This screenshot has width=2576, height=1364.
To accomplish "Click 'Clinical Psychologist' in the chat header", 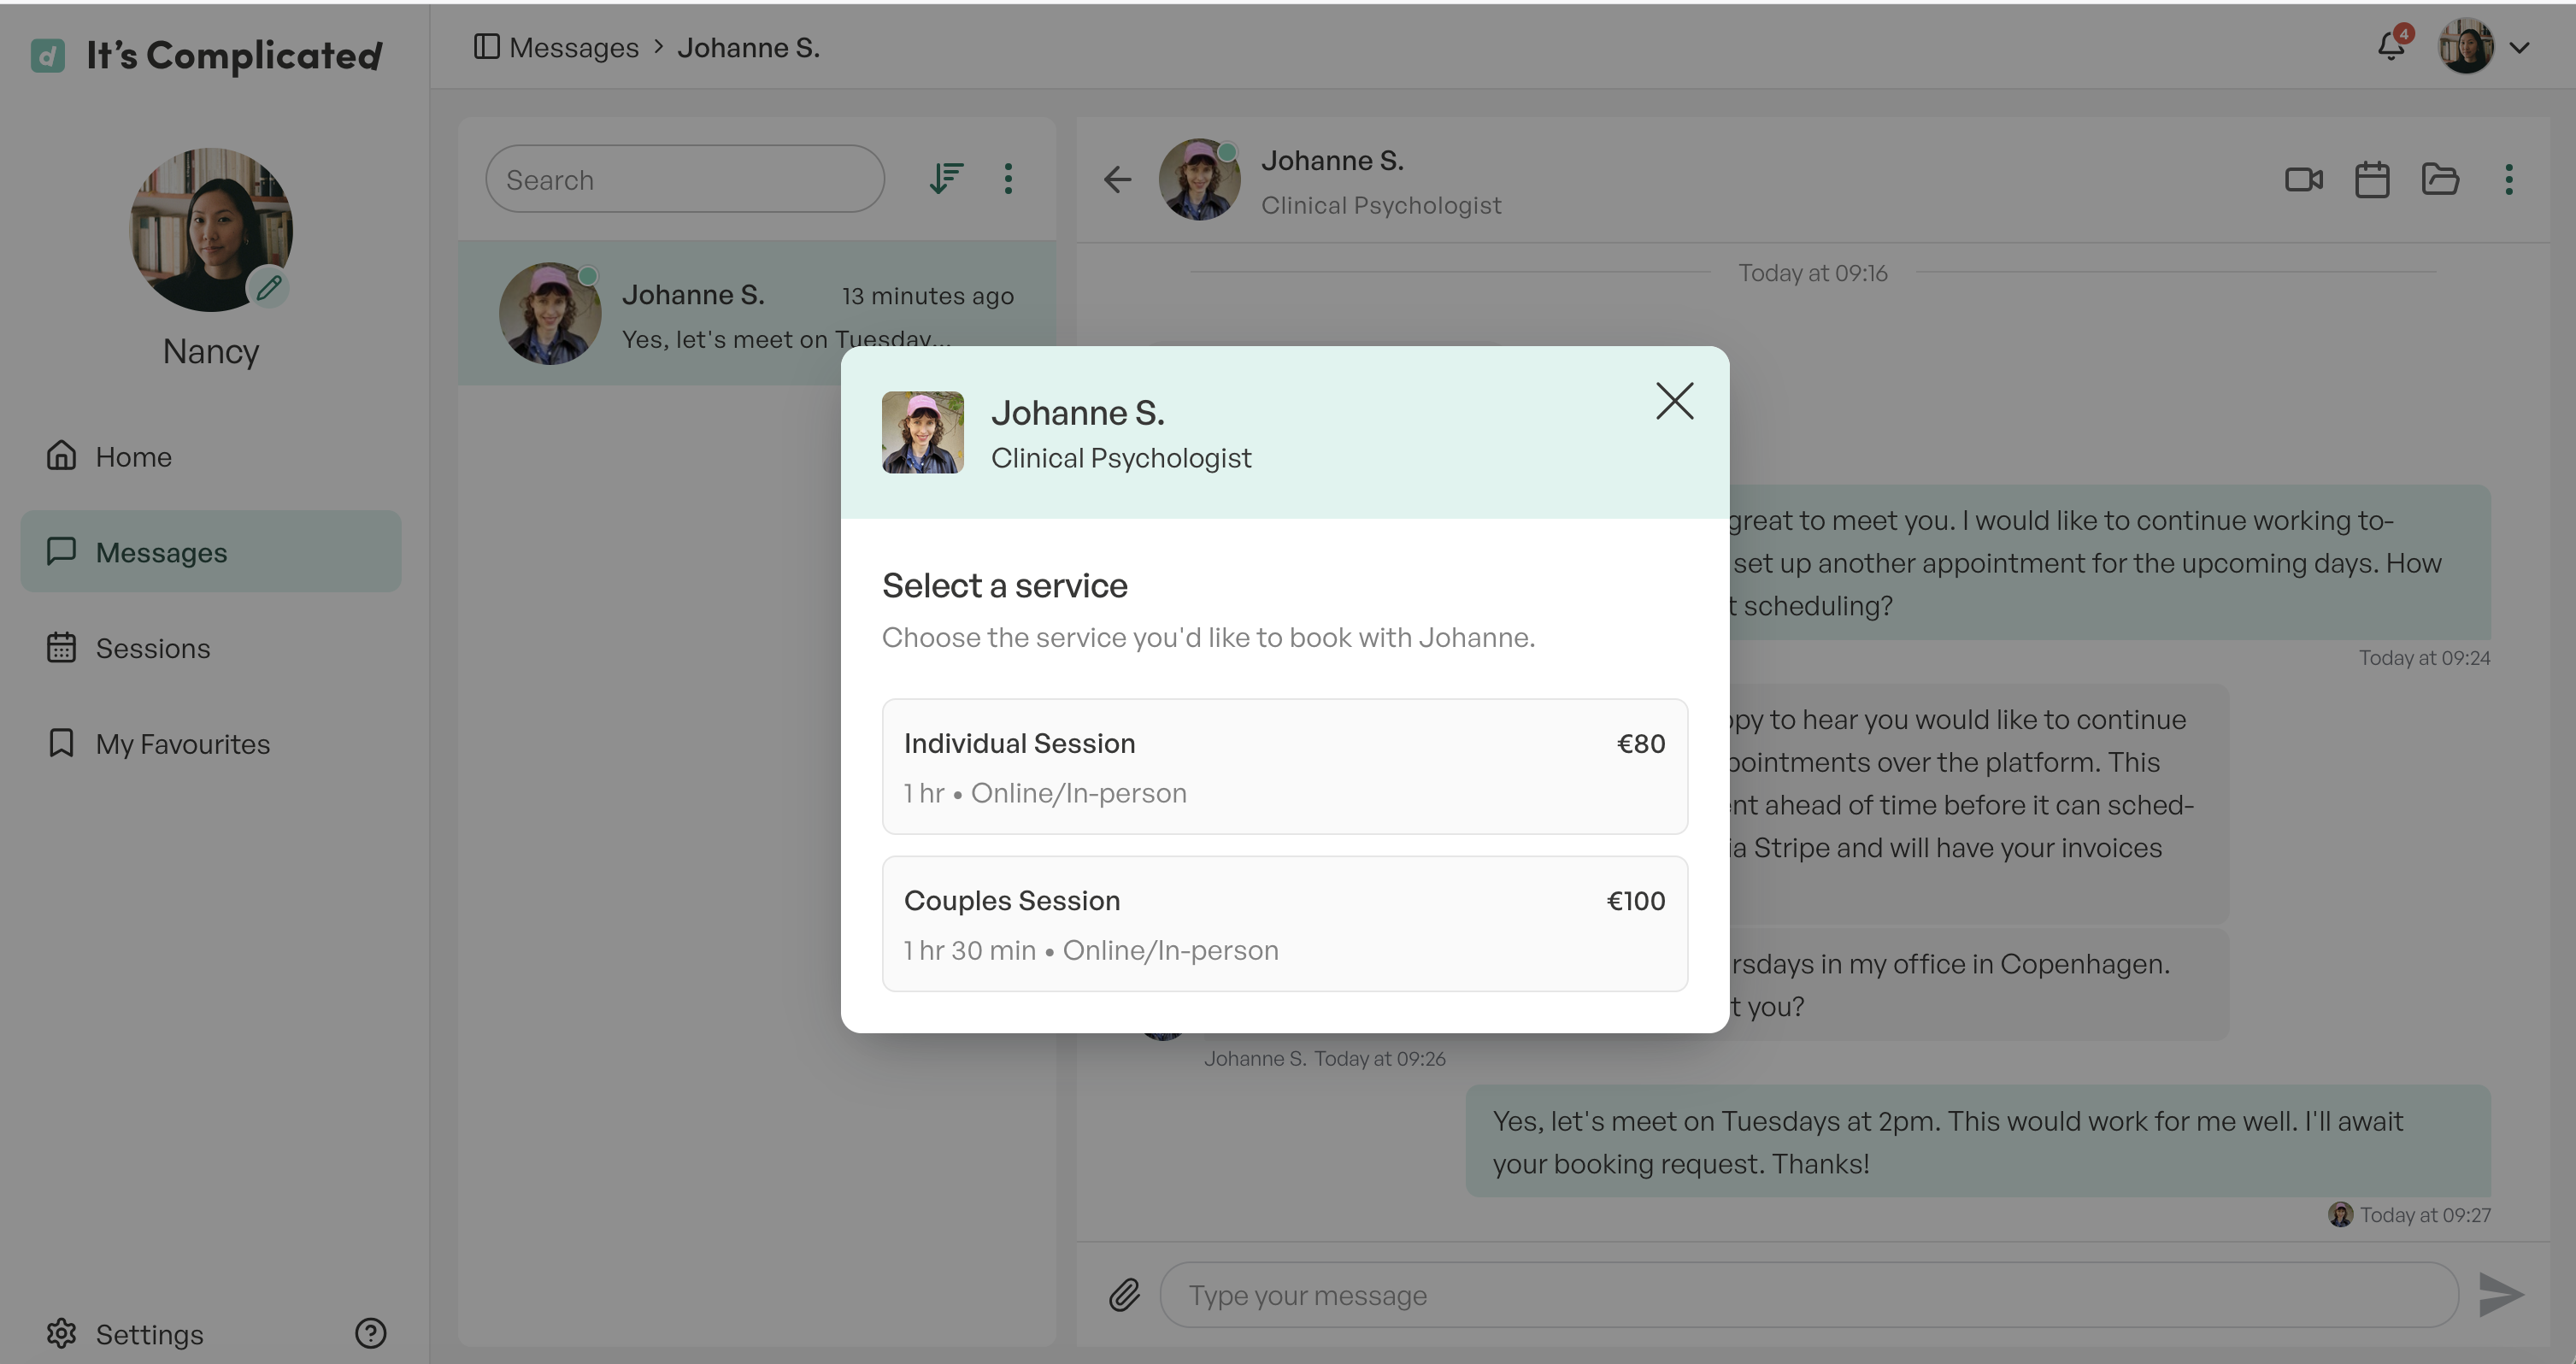I will 1380,205.
